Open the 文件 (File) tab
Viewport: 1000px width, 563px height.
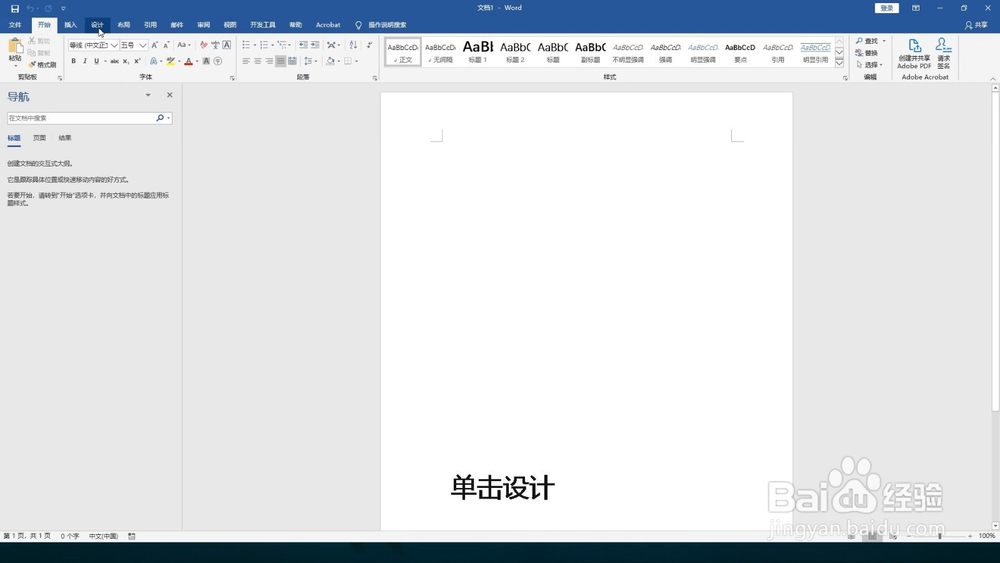15,25
